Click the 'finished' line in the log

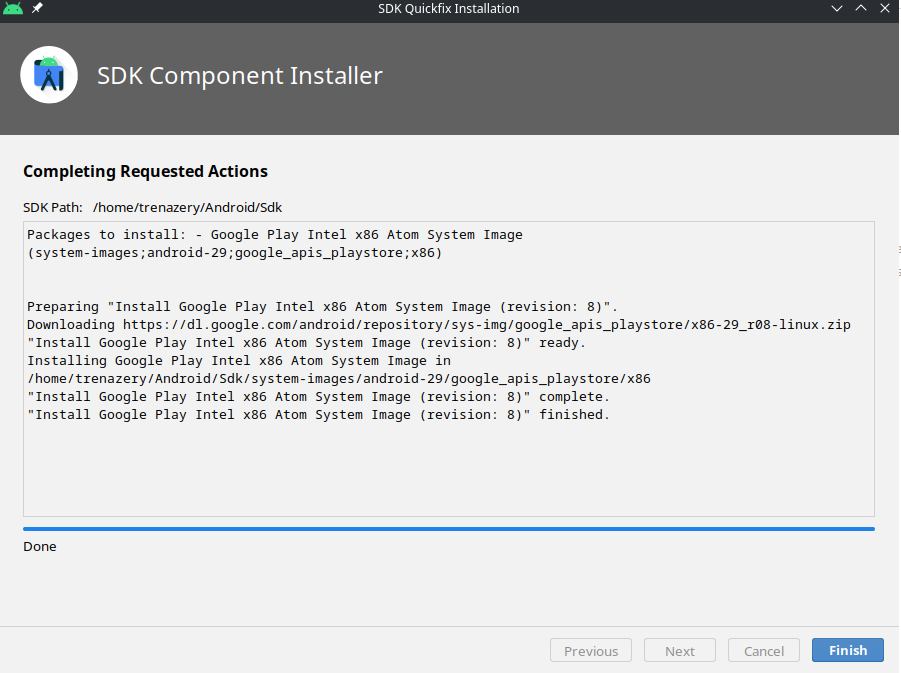318,415
